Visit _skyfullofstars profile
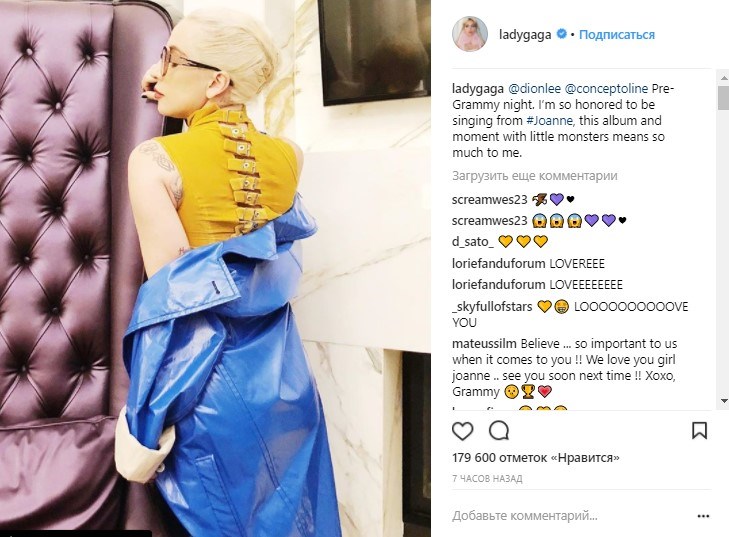The image size is (729, 537). tap(492, 307)
